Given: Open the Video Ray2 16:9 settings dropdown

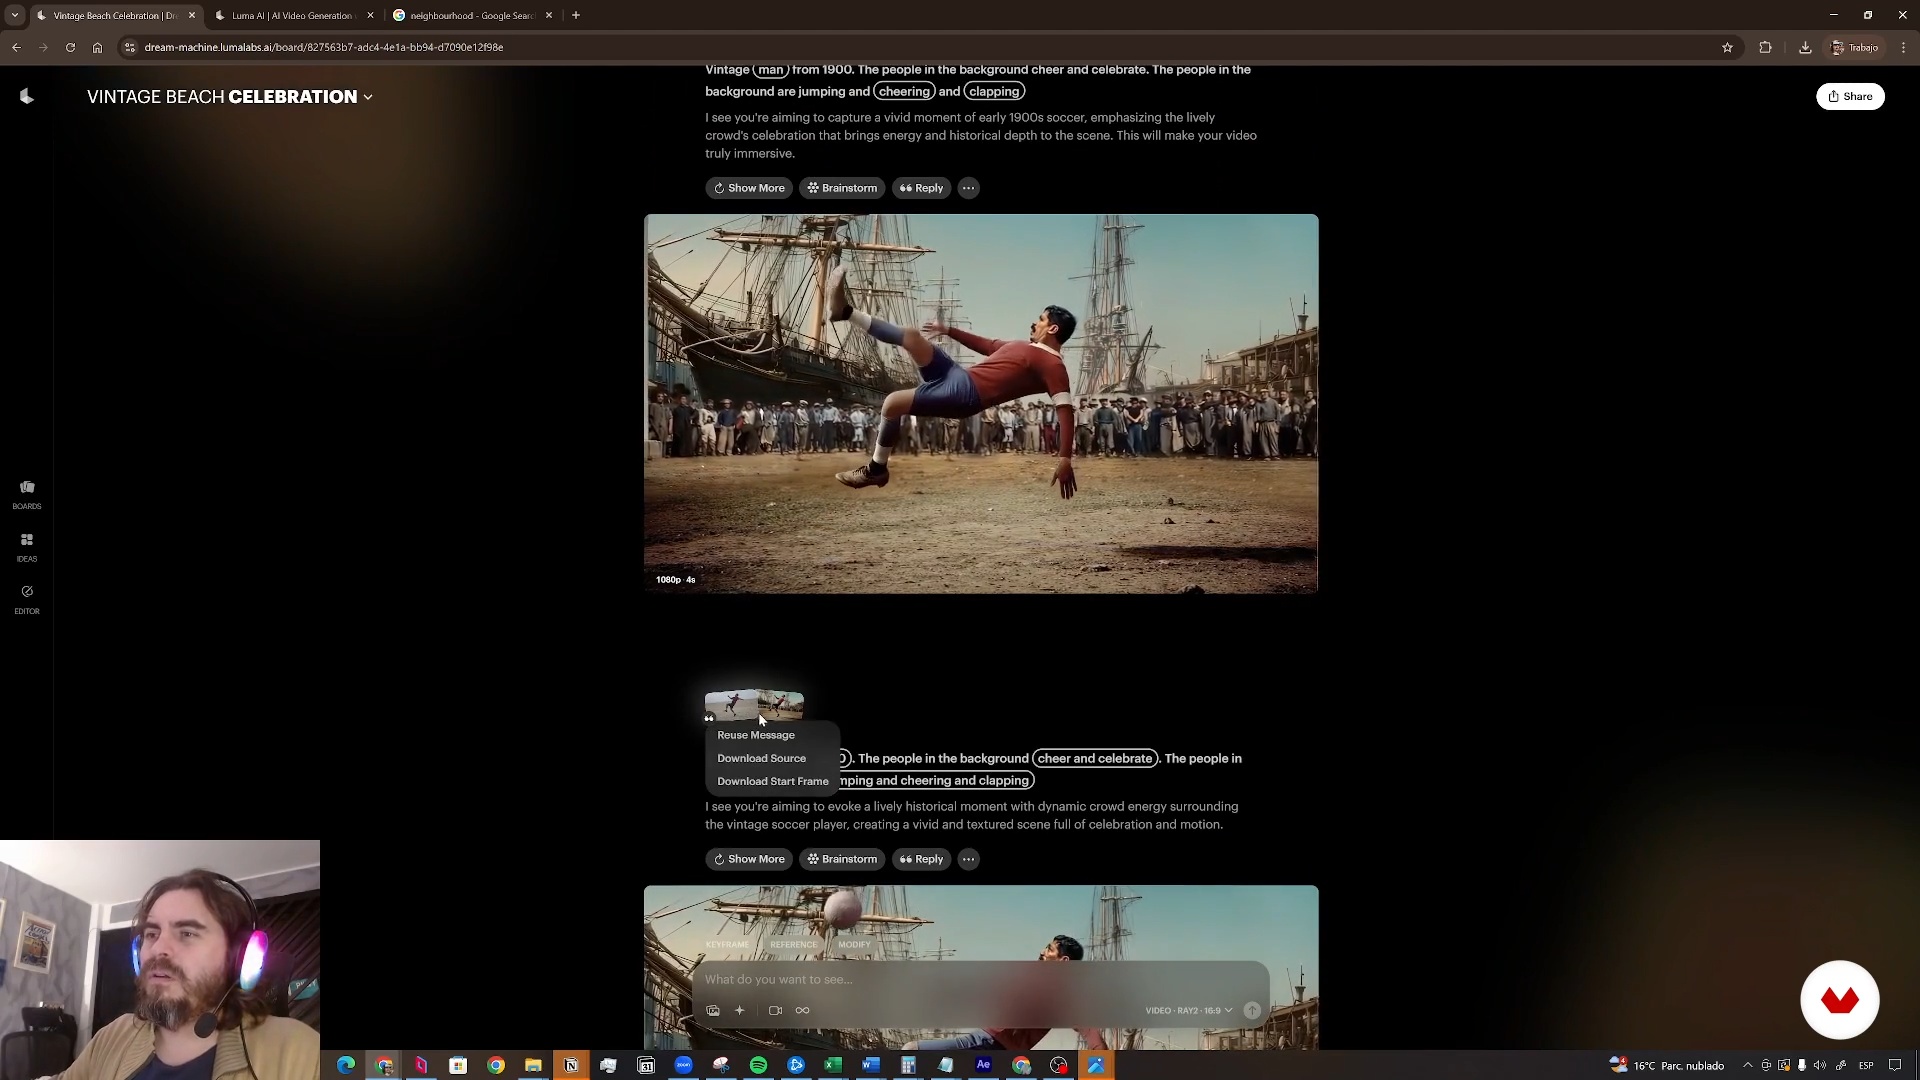Looking at the screenshot, I should [x=1188, y=1011].
